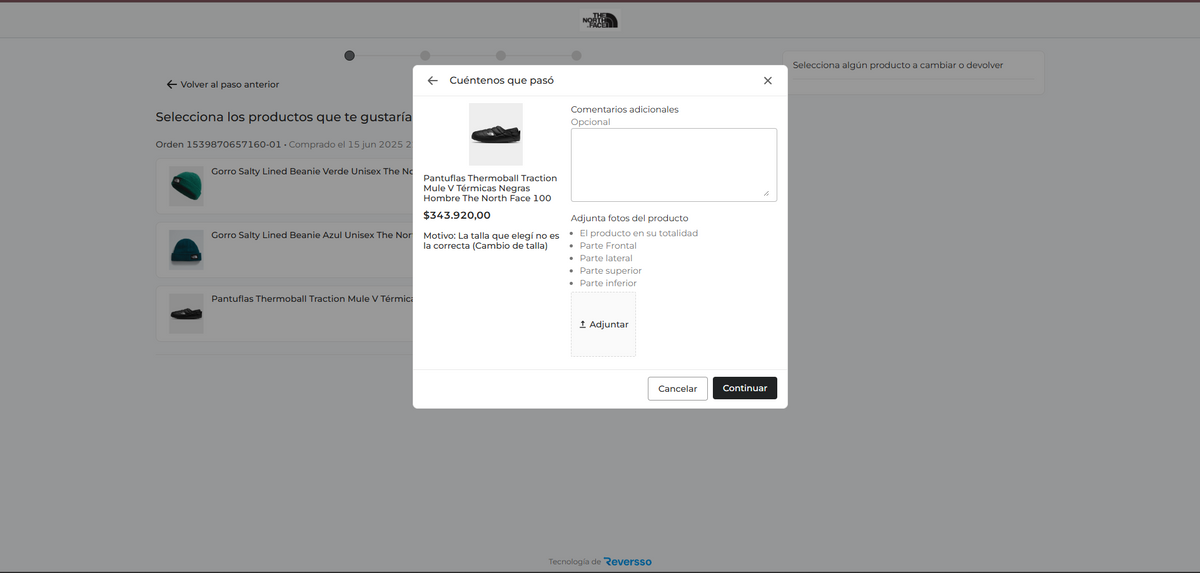Click the second progress step dot
1200x573 pixels.
pyautogui.click(x=425, y=56)
